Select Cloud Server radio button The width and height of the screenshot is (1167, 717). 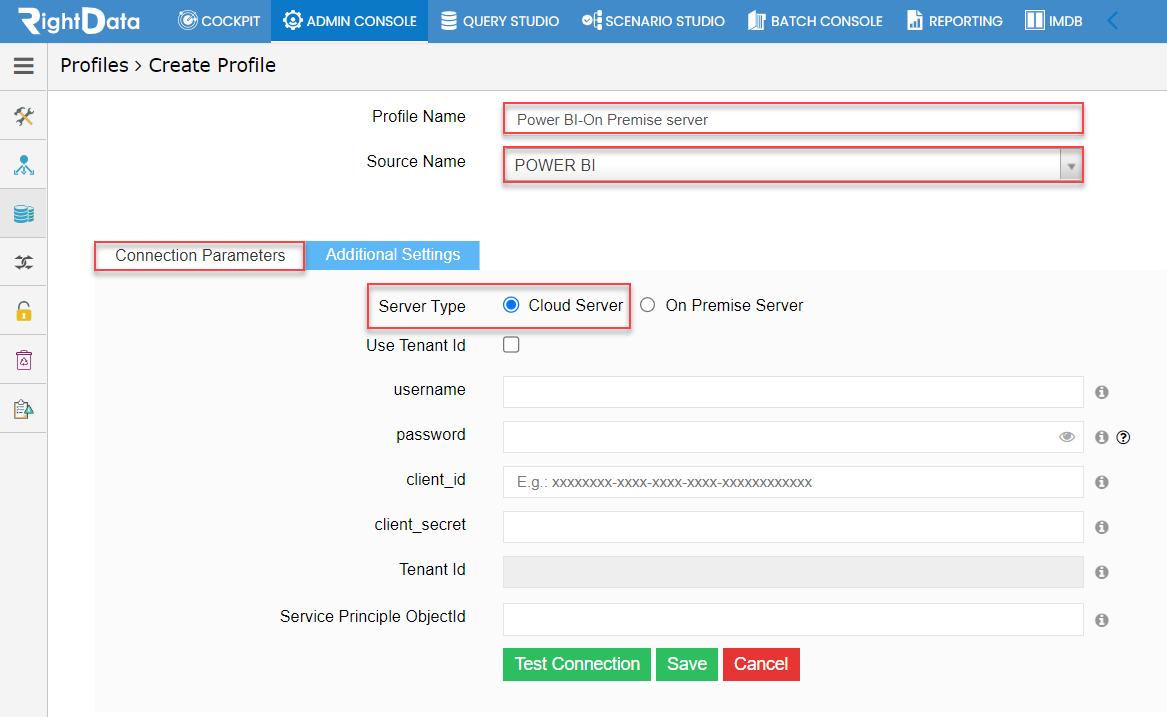(x=511, y=305)
